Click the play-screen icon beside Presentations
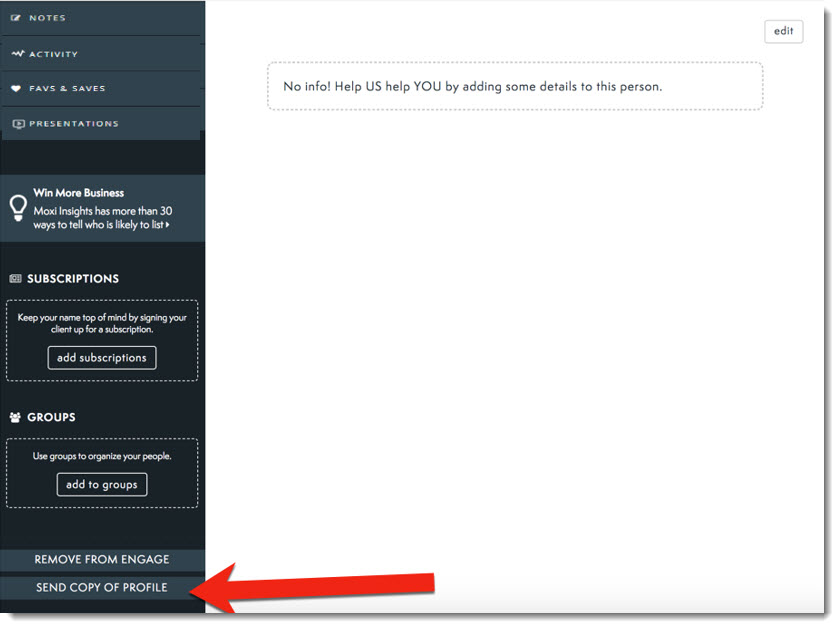The image size is (839, 628). 18,124
